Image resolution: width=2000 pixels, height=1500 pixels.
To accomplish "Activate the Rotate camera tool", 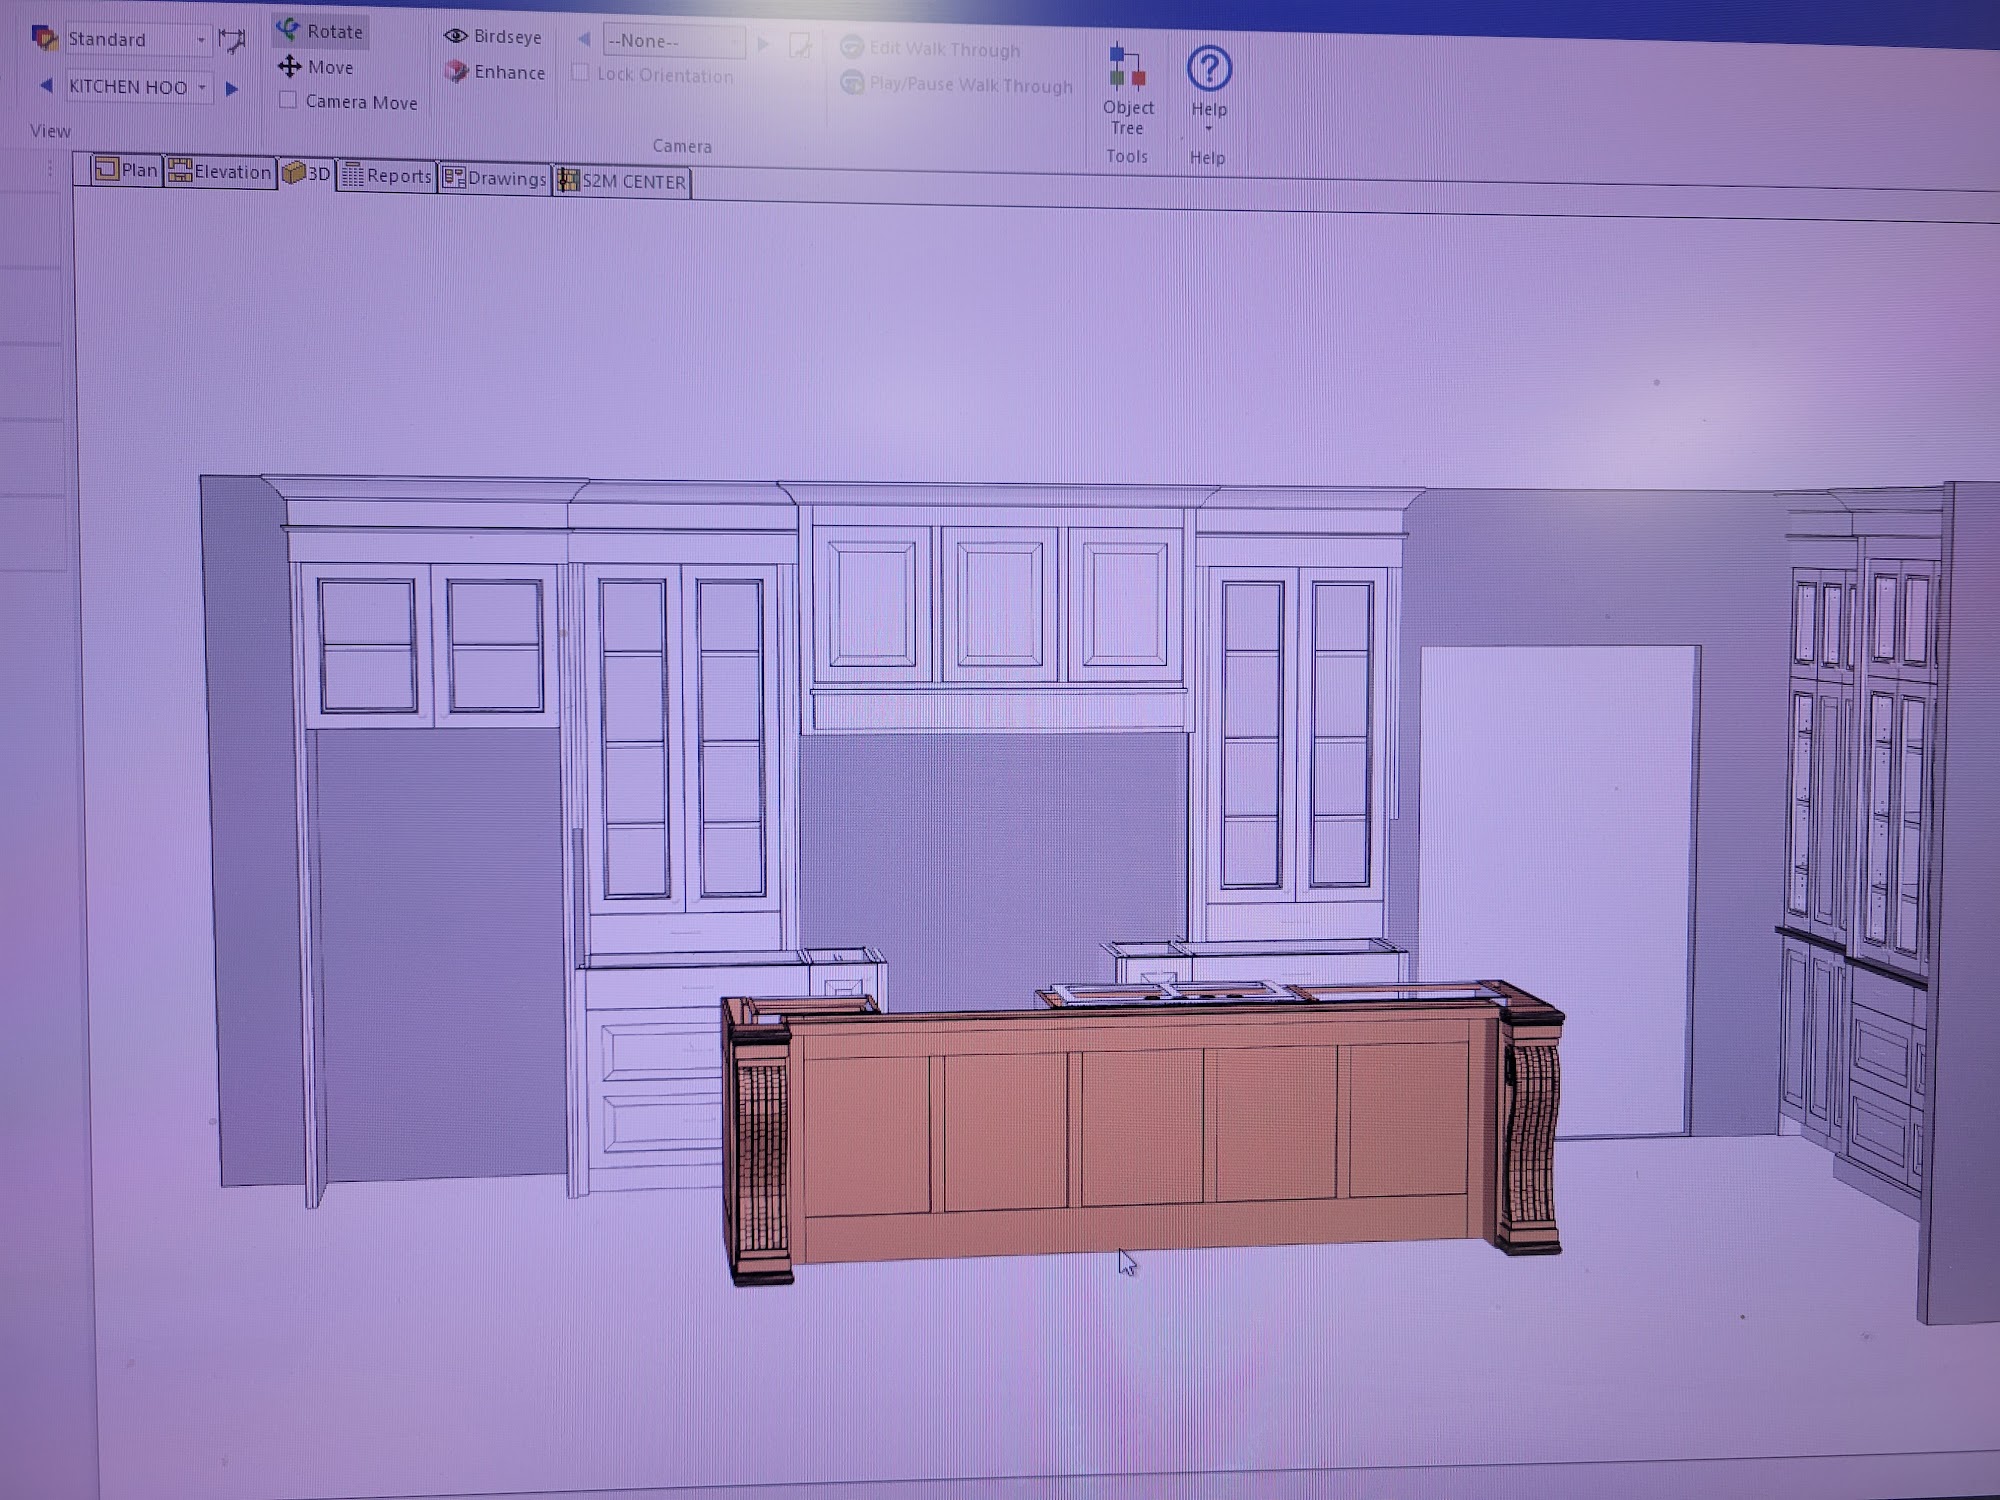I will tap(321, 32).
